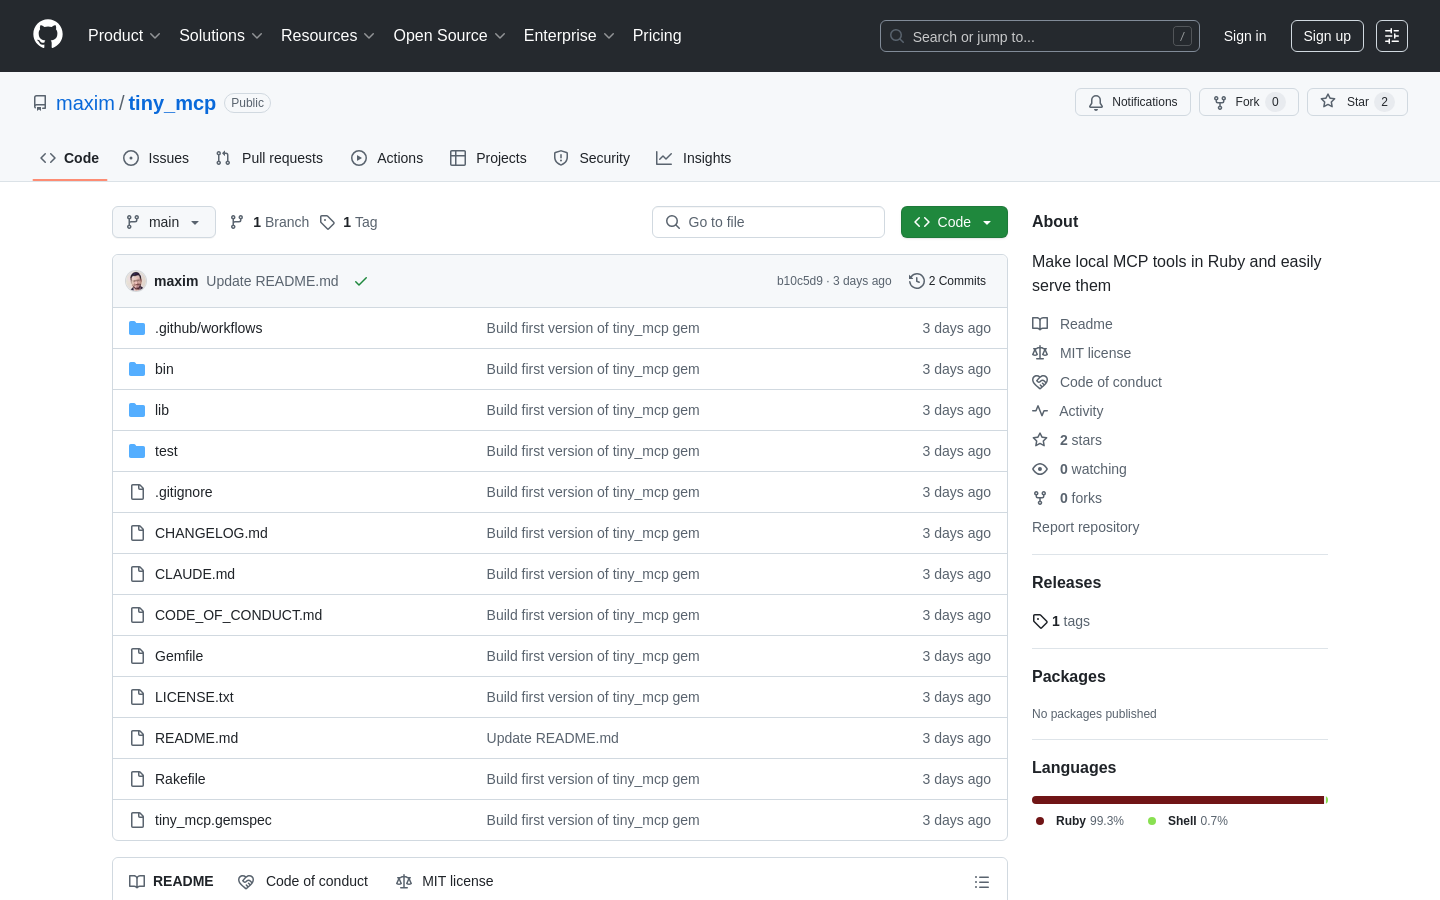Image resolution: width=1440 pixels, height=900 pixels.
Task: Switch to the Actions tab
Action: point(387,158)
